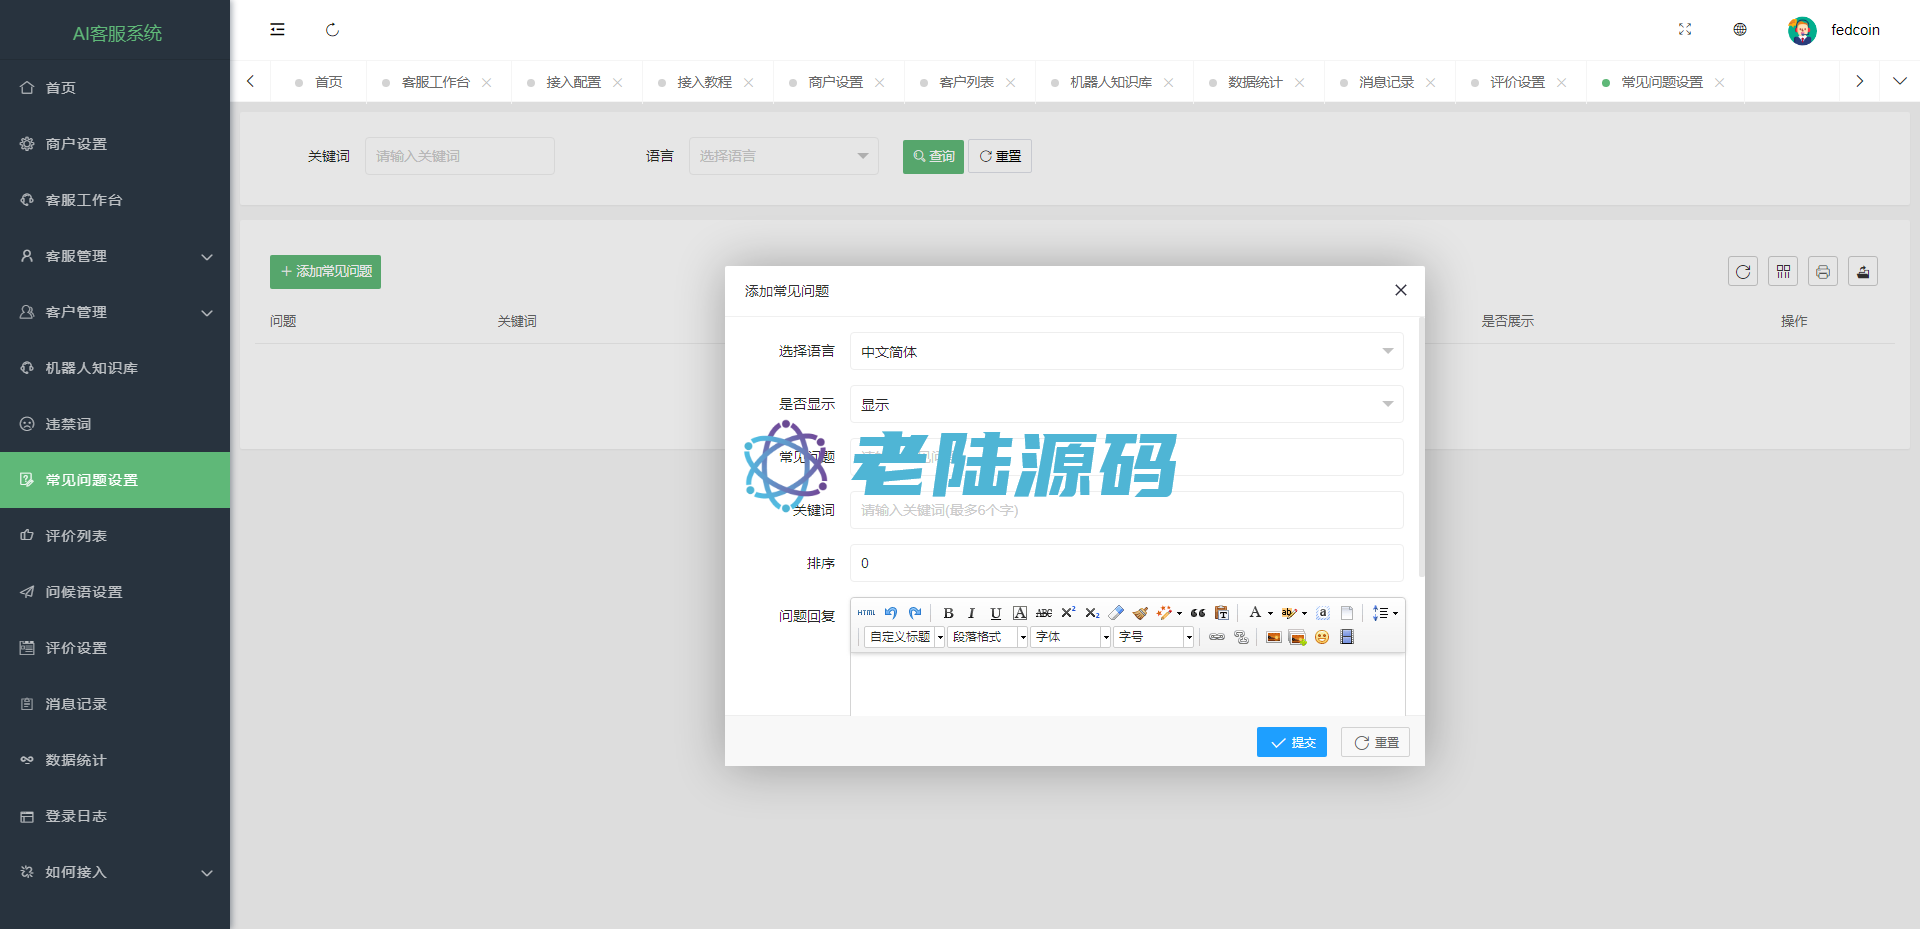The image size is (1920, 929).
Task: Click the italic icon in editor
Action: 971,613
